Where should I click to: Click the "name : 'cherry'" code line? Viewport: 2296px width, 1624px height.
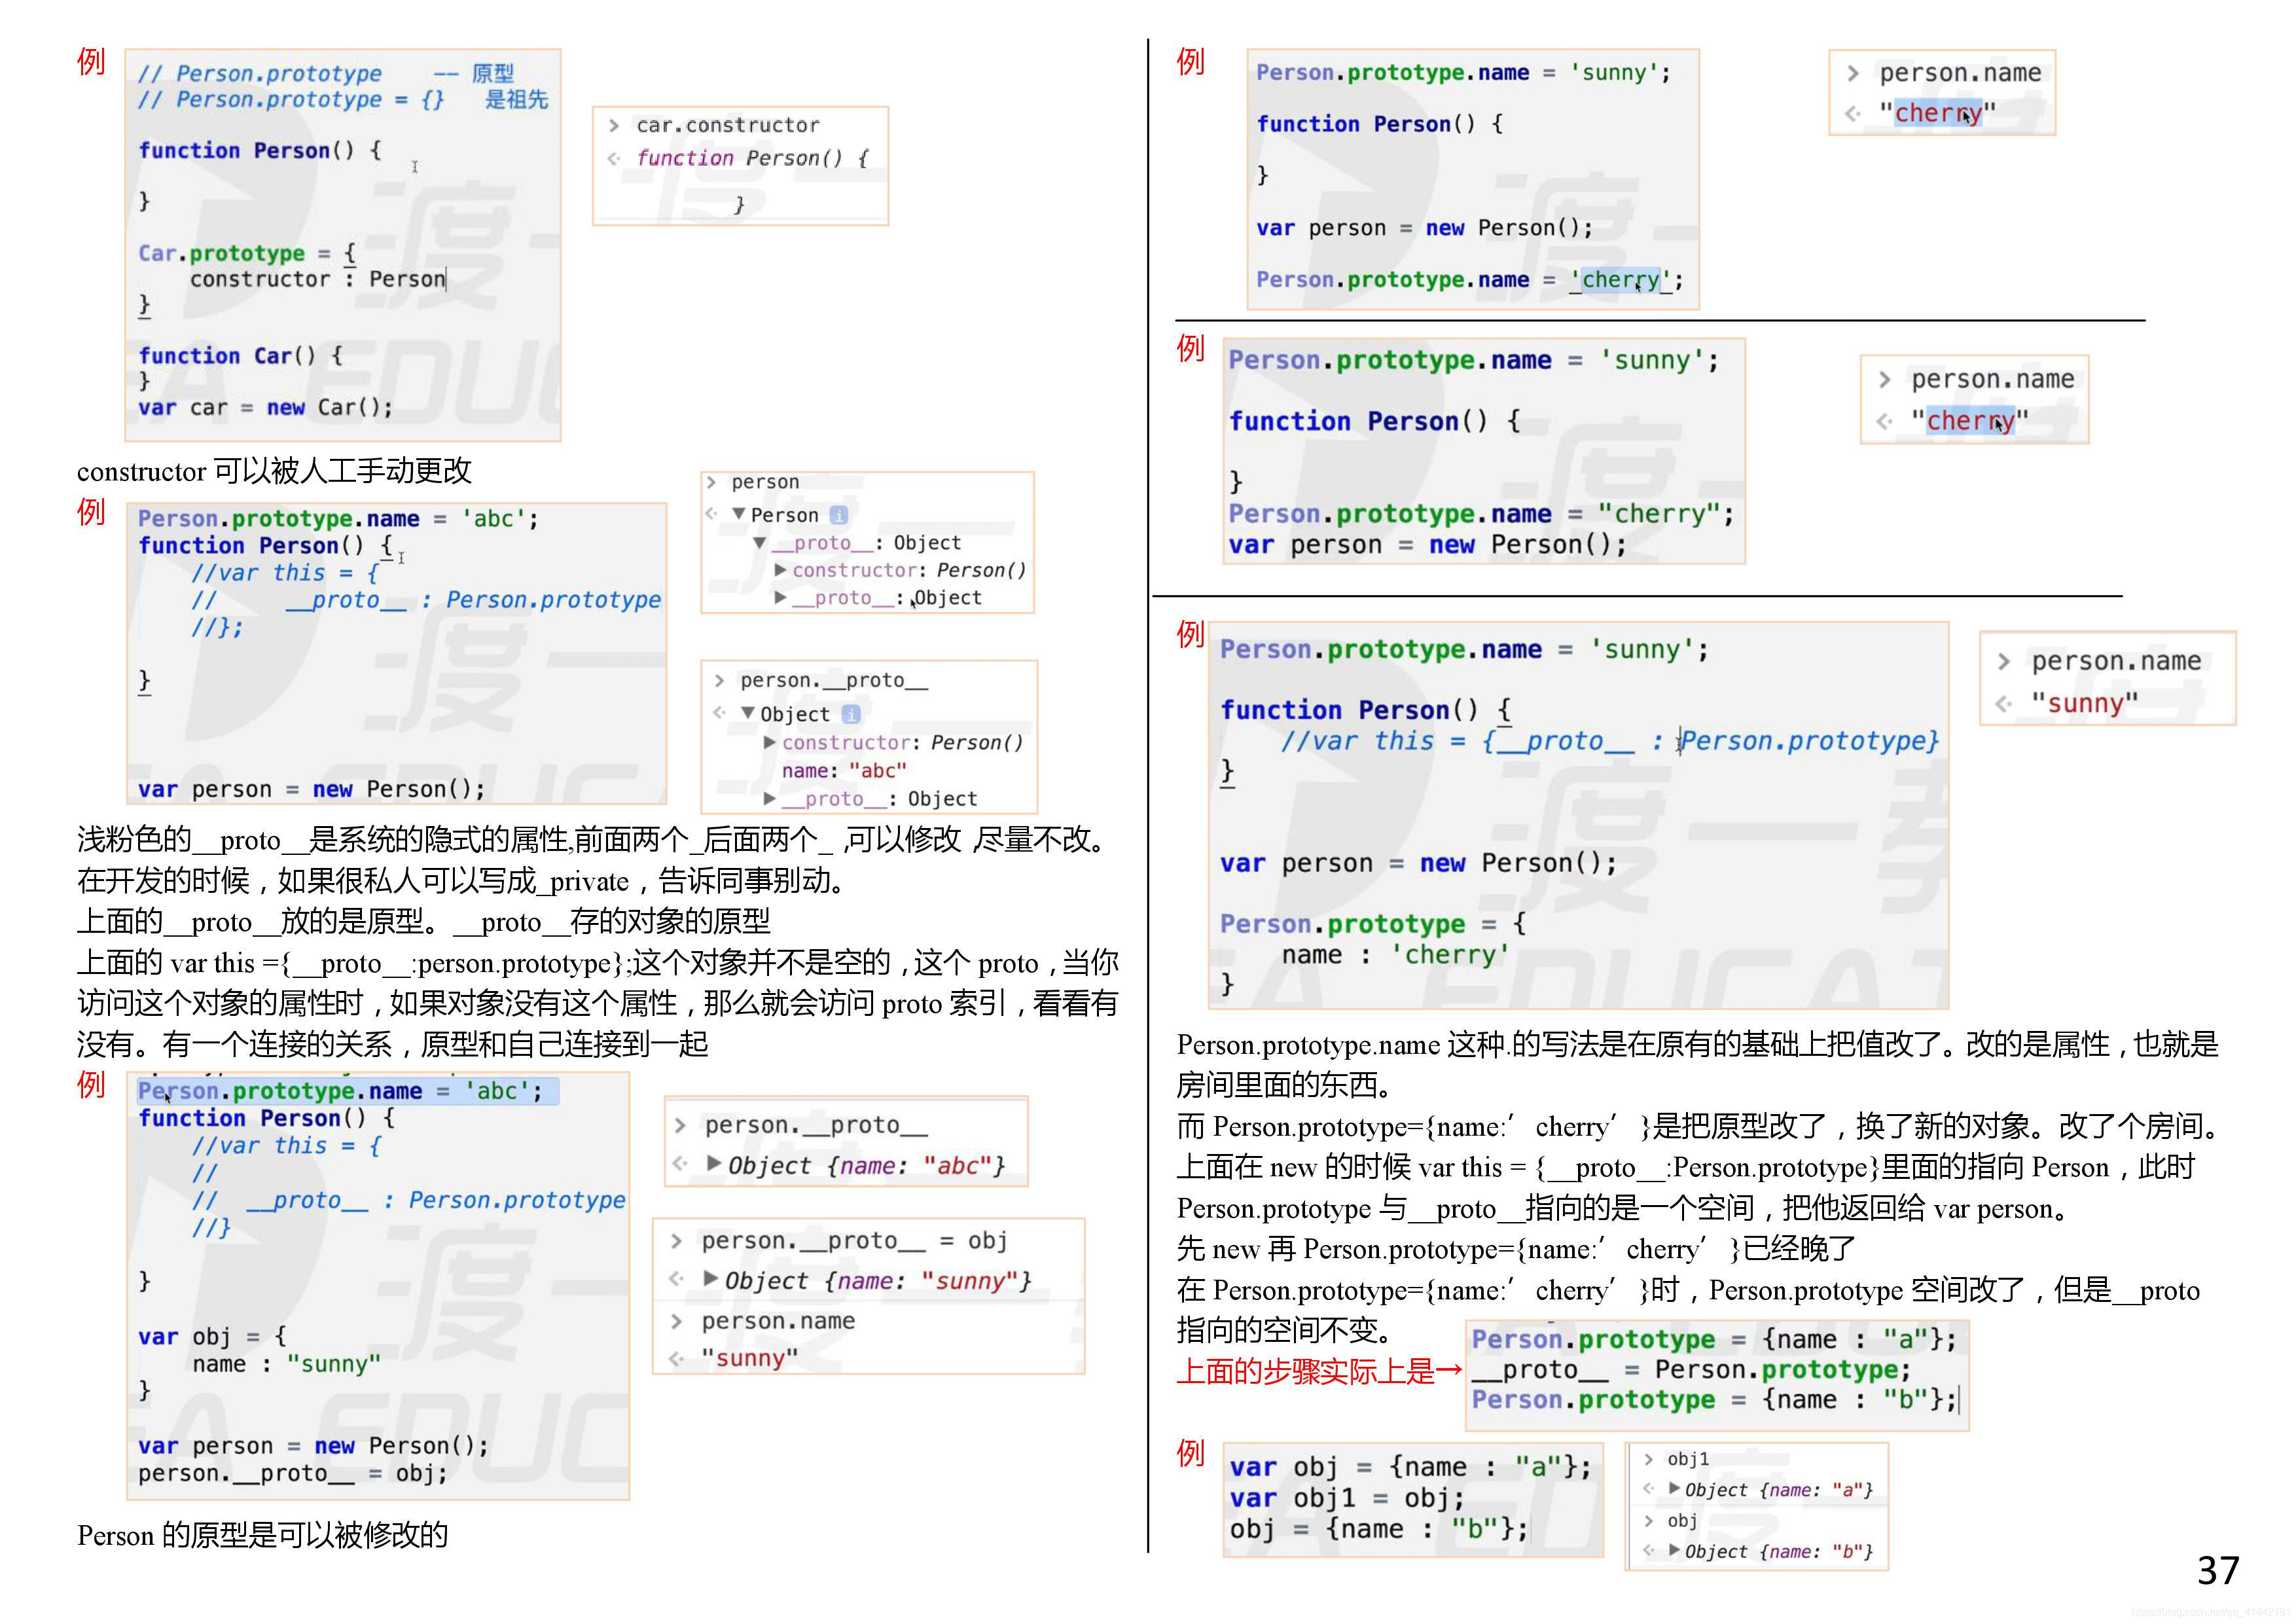(1395, 955)
